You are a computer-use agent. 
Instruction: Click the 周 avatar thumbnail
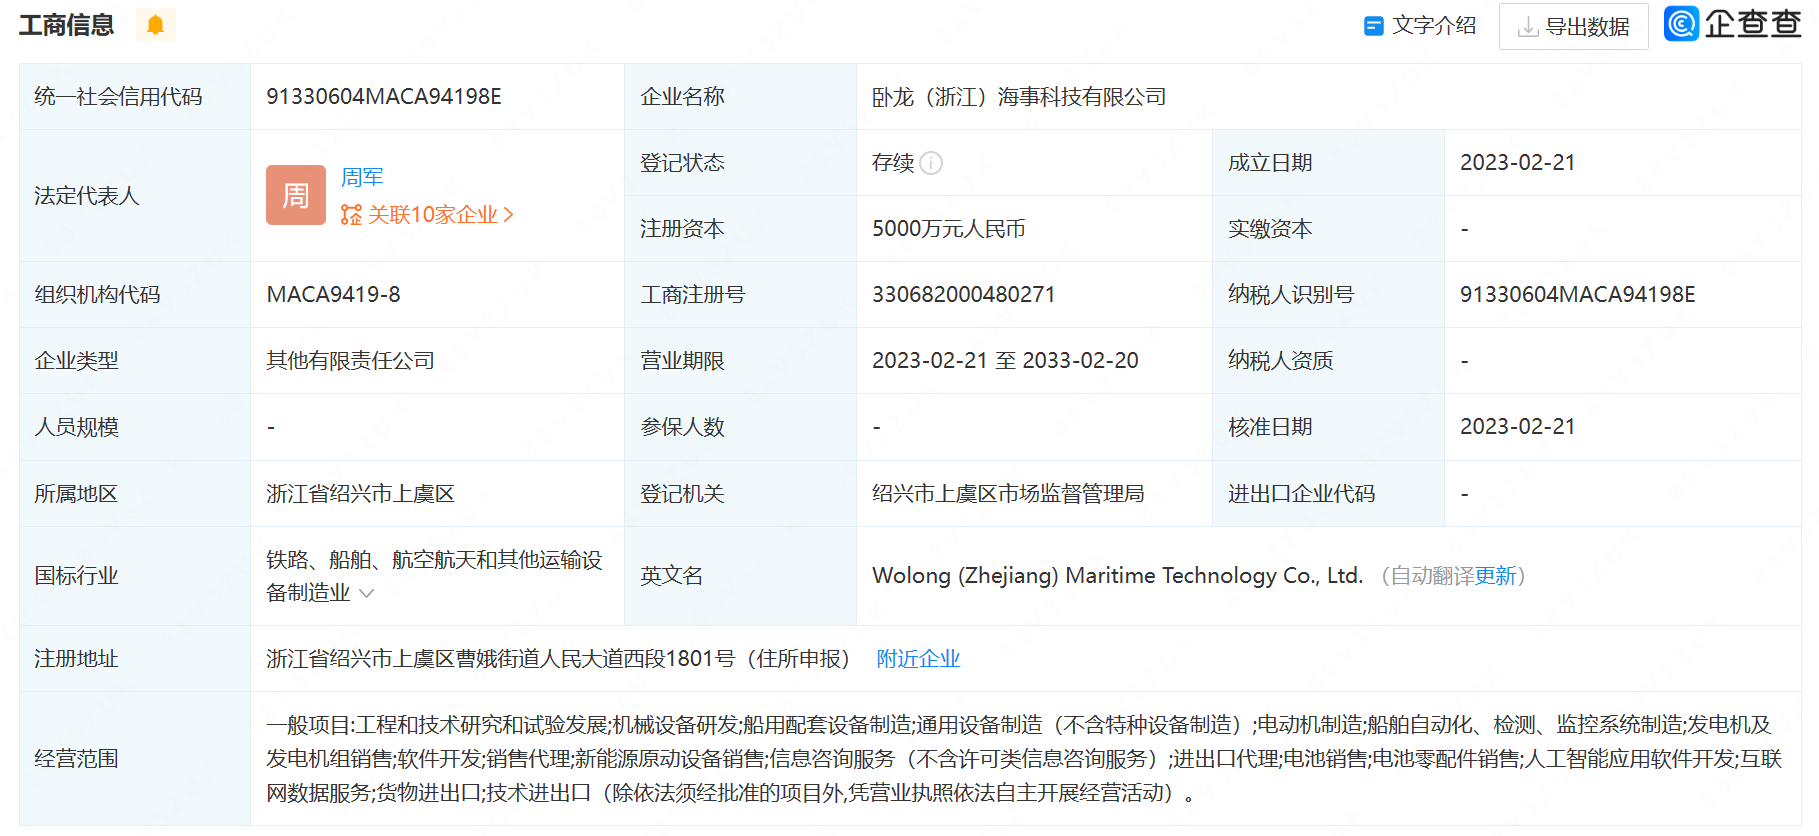coord(295,195)
